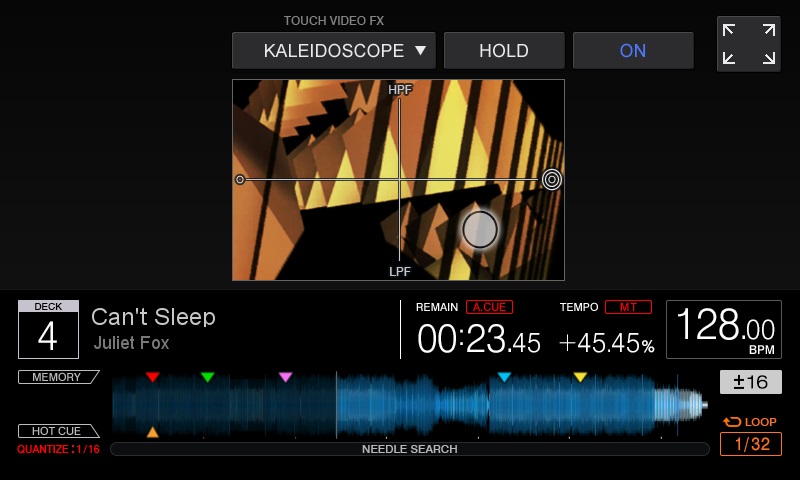Image resolution: width=800 pixels, height=480 pixels.
Task: Select the red memory cue marker
Action: 153,377
